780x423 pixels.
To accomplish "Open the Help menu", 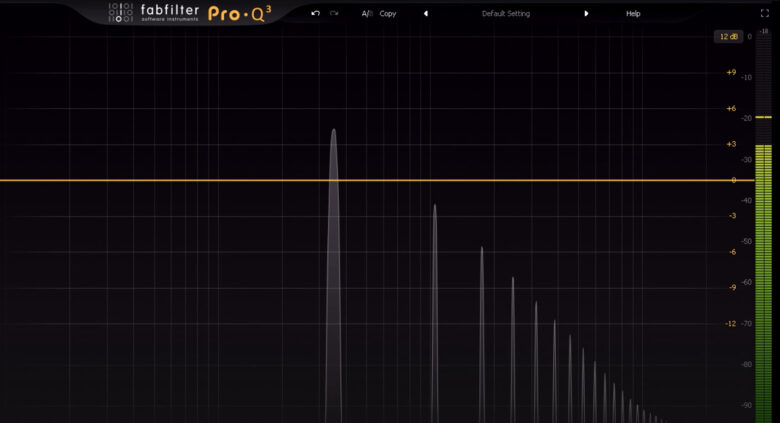I will 633,13.
